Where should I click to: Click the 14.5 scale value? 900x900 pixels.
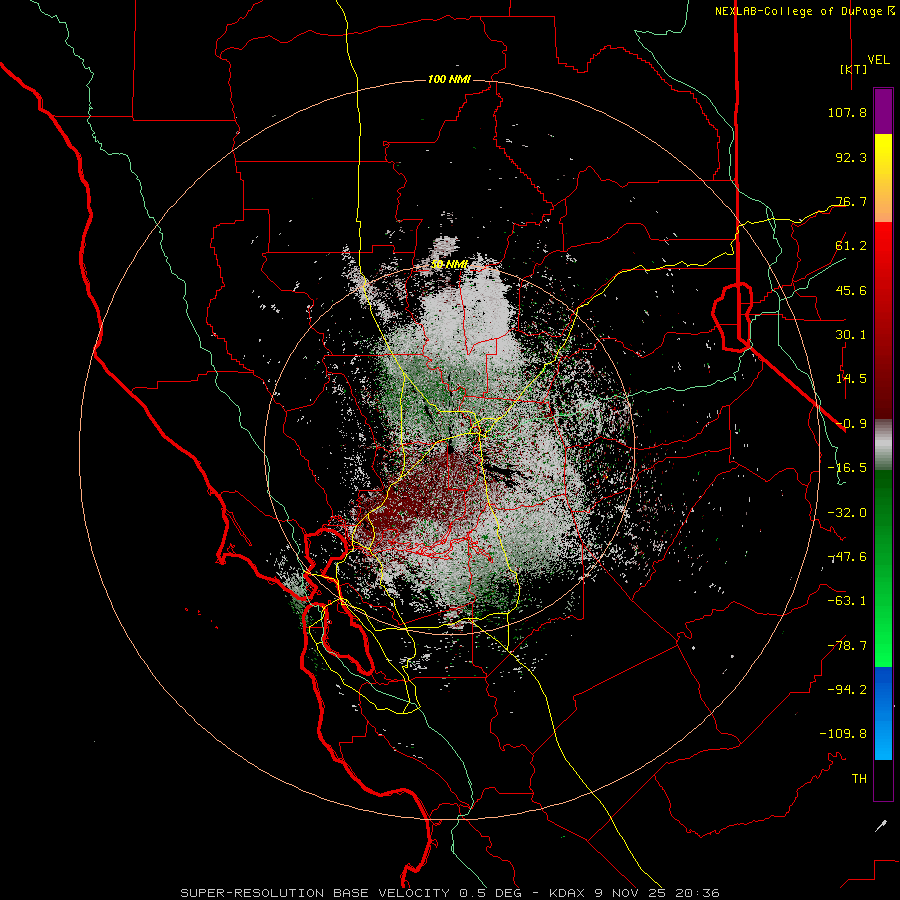tap(851, 379)
